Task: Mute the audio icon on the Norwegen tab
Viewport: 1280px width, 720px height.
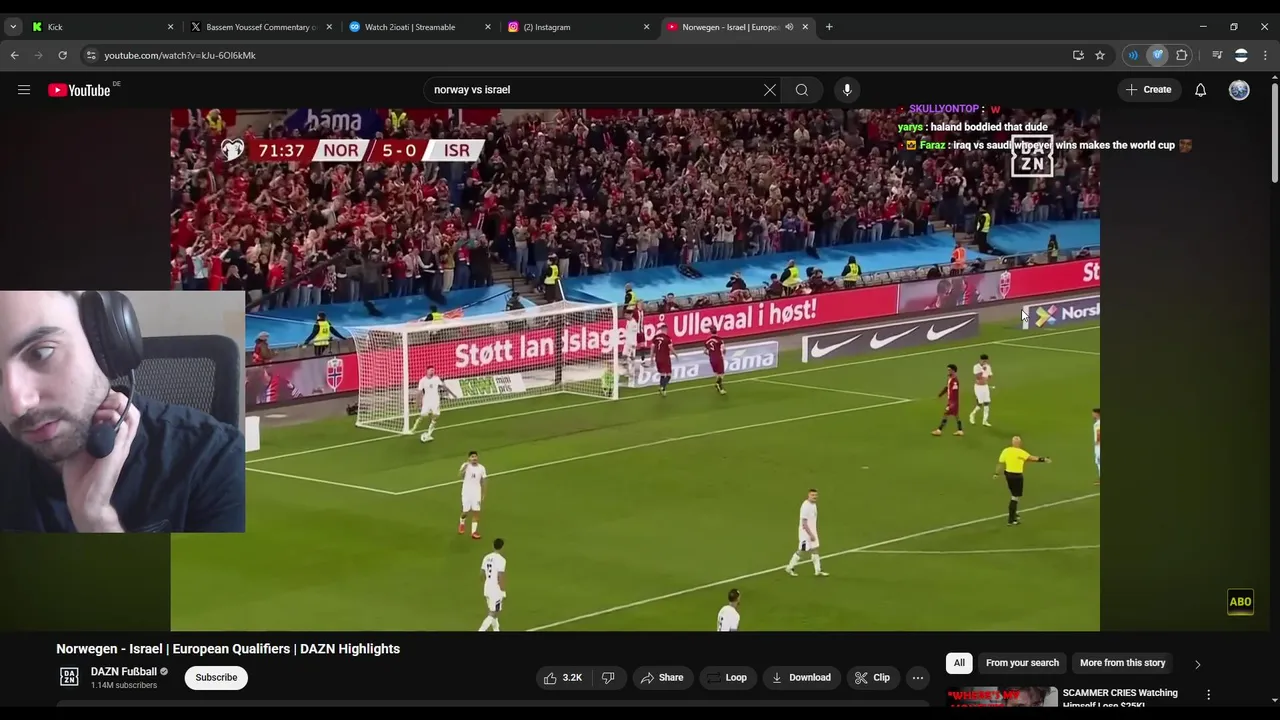Action: click(x=789, y=27)
